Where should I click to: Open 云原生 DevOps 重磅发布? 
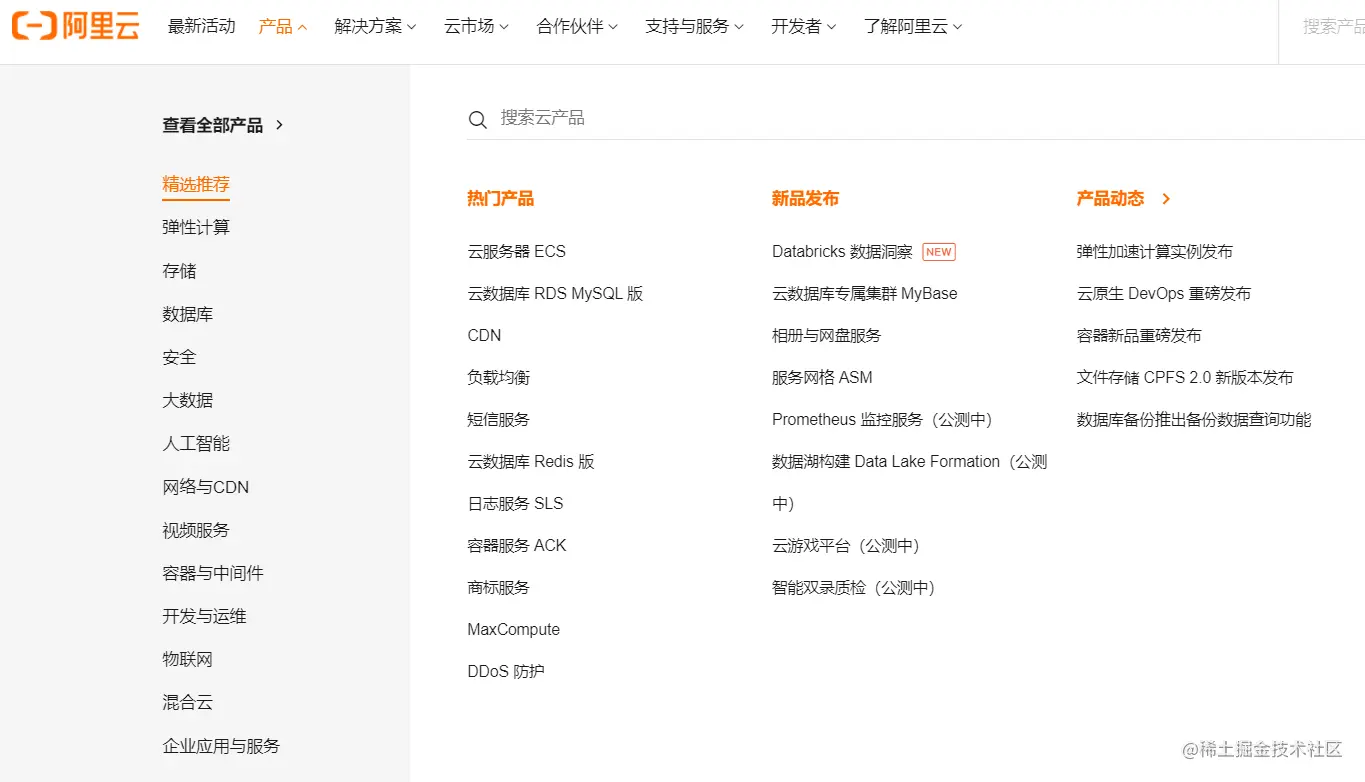pos(1164,294)
